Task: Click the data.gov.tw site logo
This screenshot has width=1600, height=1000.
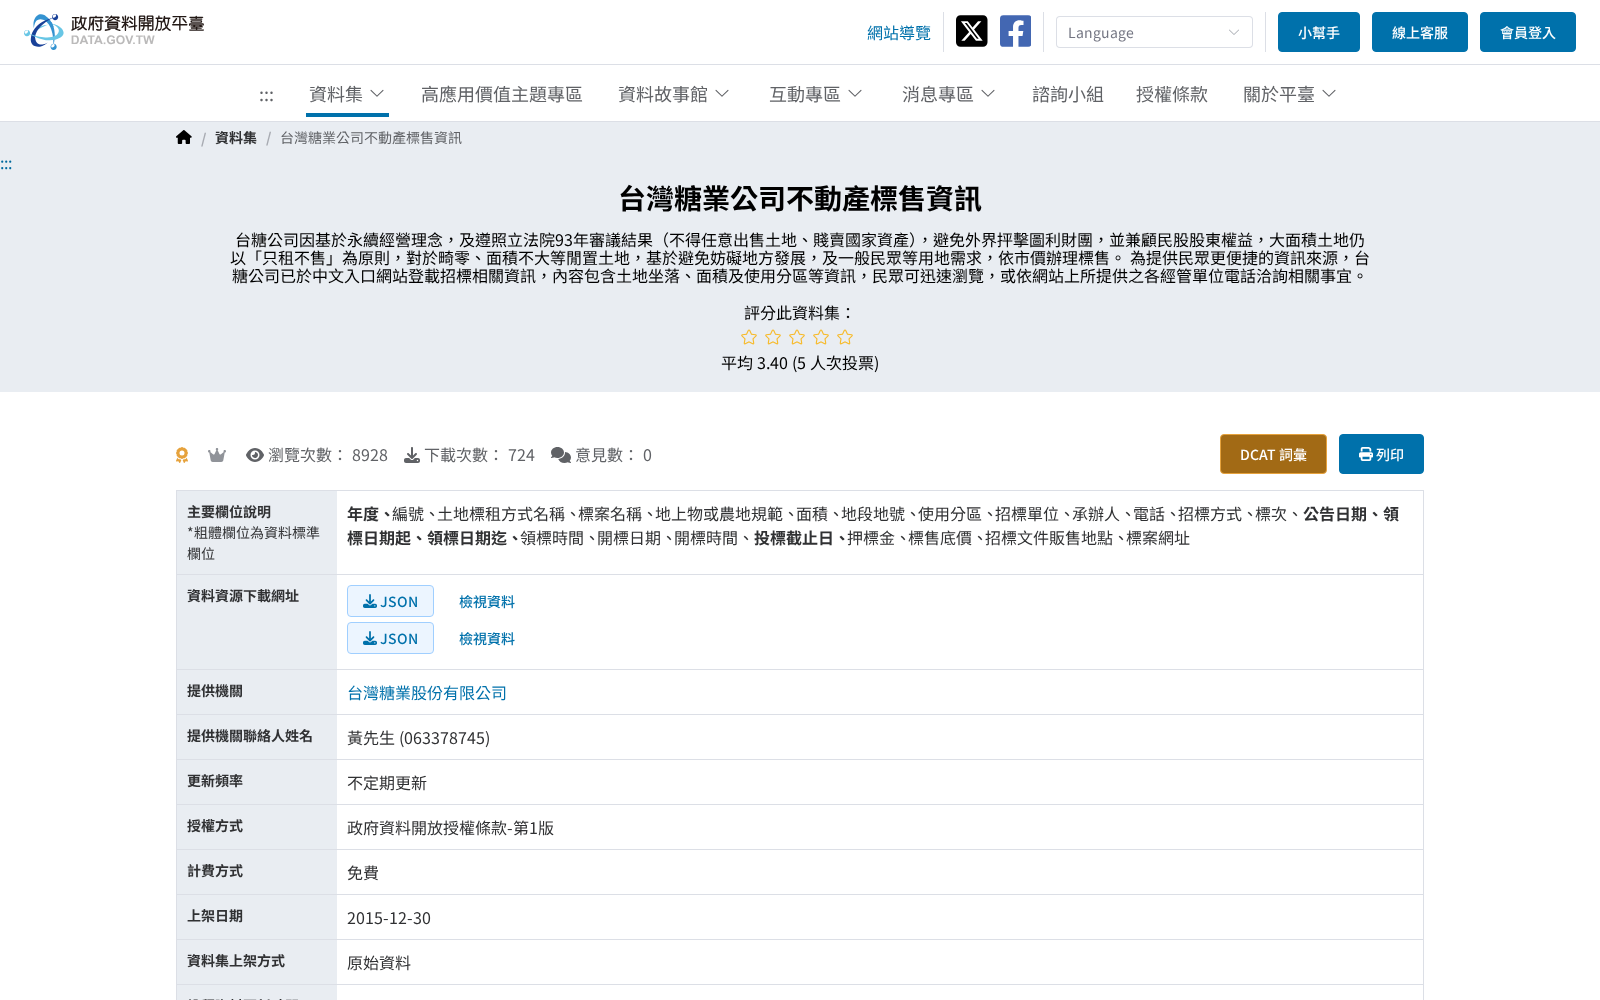Action: (x=114, y=31)
